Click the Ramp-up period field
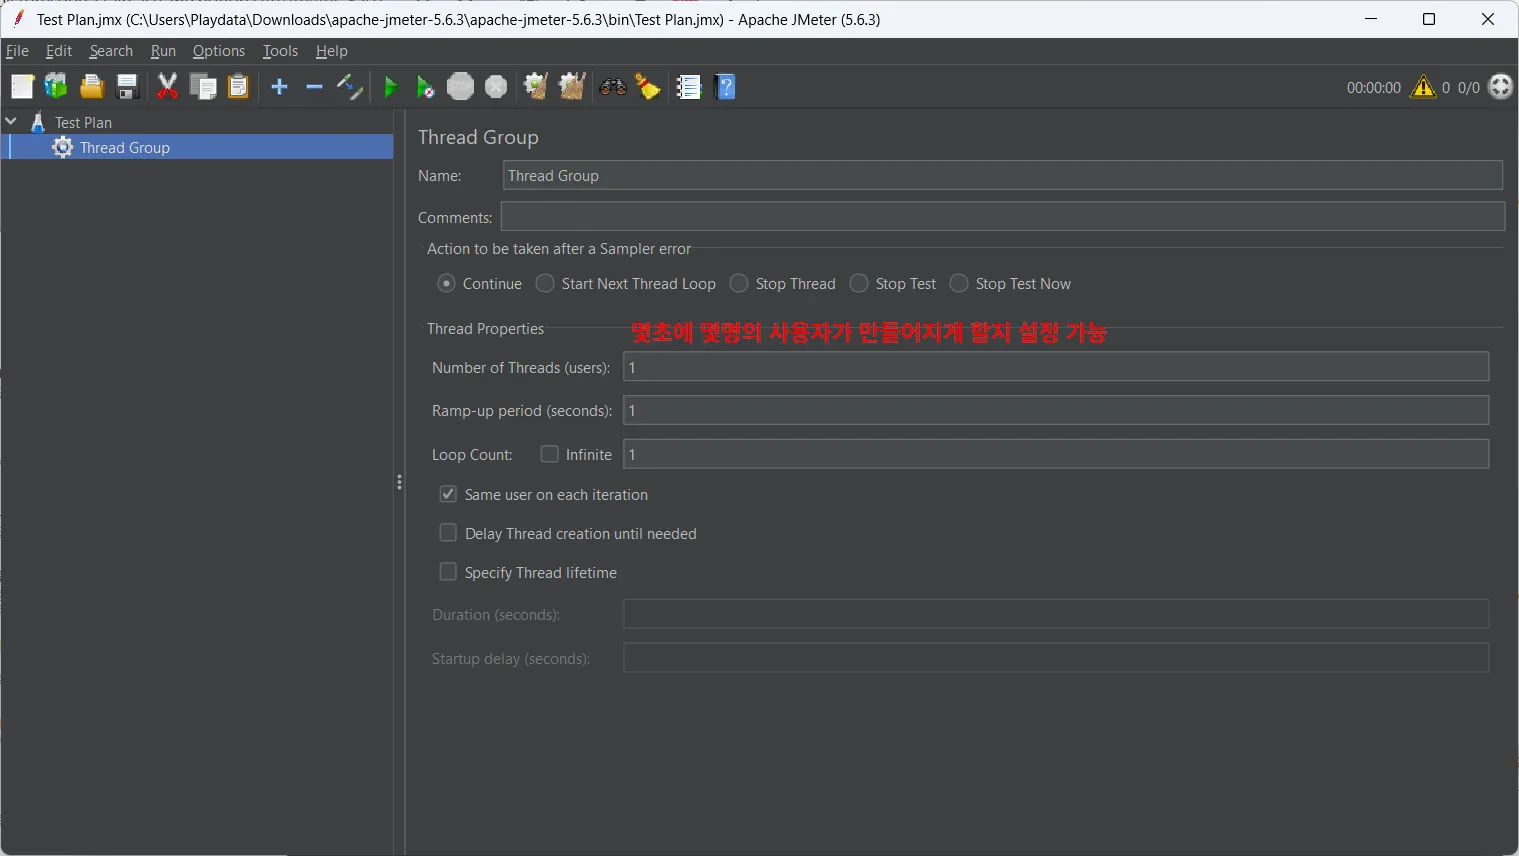 click(1056, 410)
